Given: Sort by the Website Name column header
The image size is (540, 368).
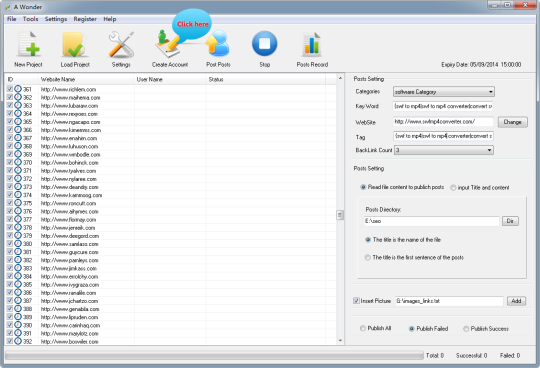Looking at the screenshot, I should coord(86,80).
